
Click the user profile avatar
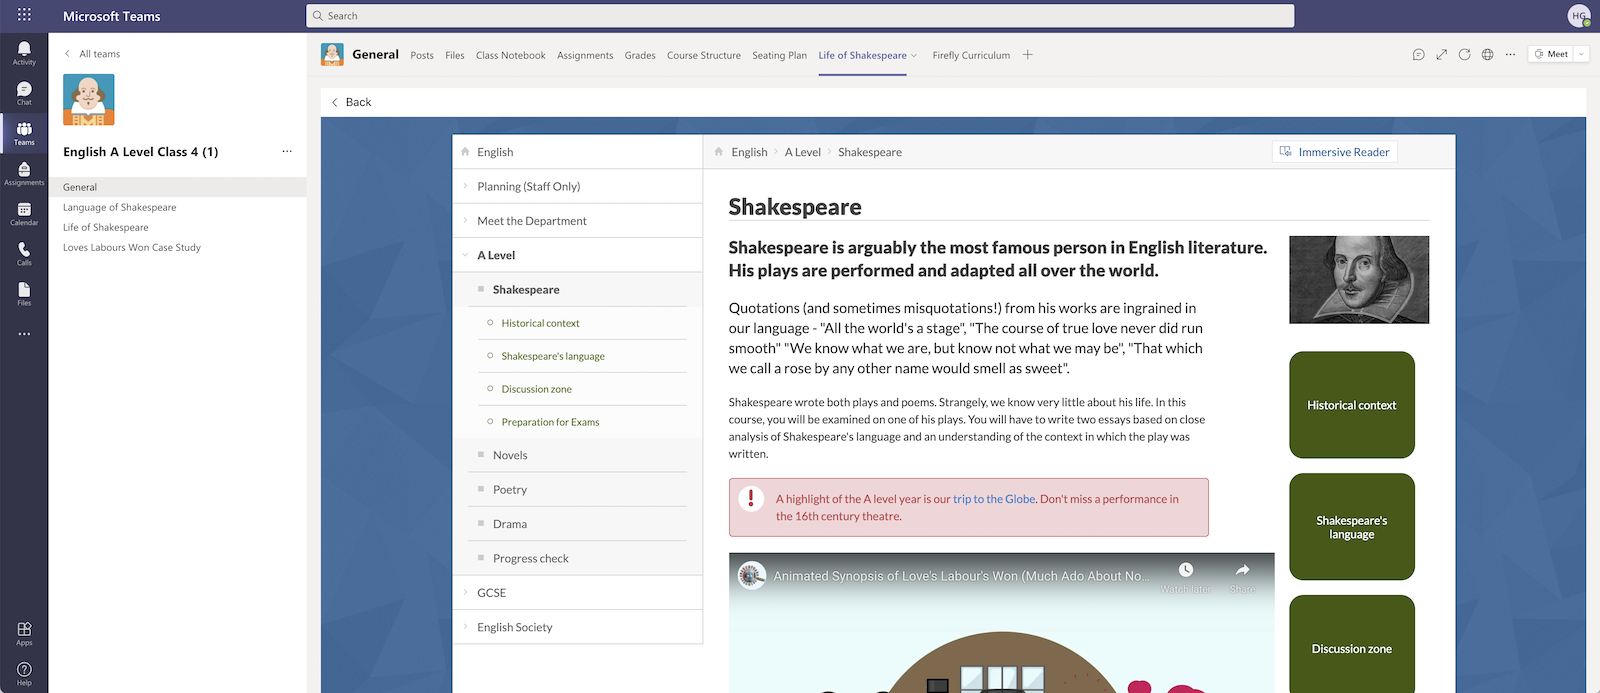[x=1579, y=15]
